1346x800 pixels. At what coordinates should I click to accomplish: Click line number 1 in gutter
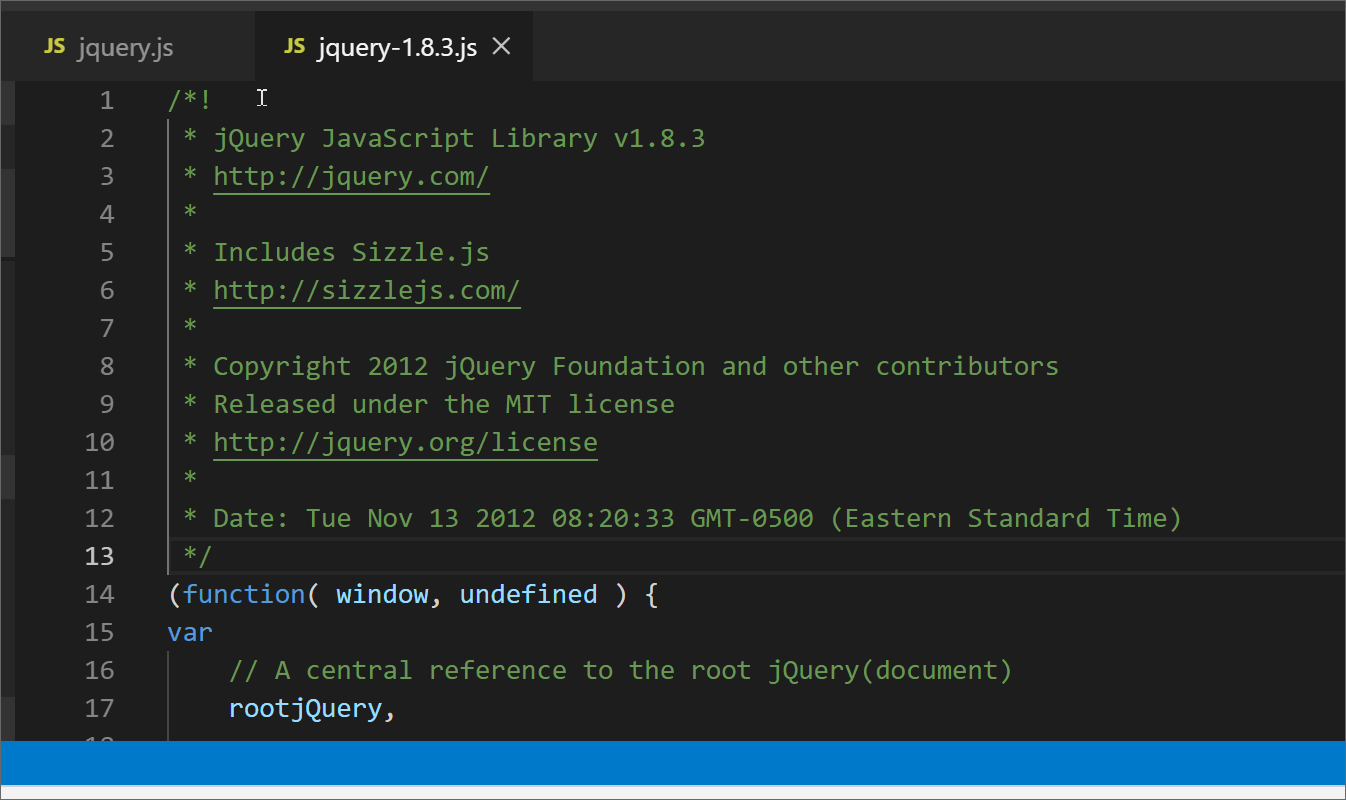coord(107,100)
